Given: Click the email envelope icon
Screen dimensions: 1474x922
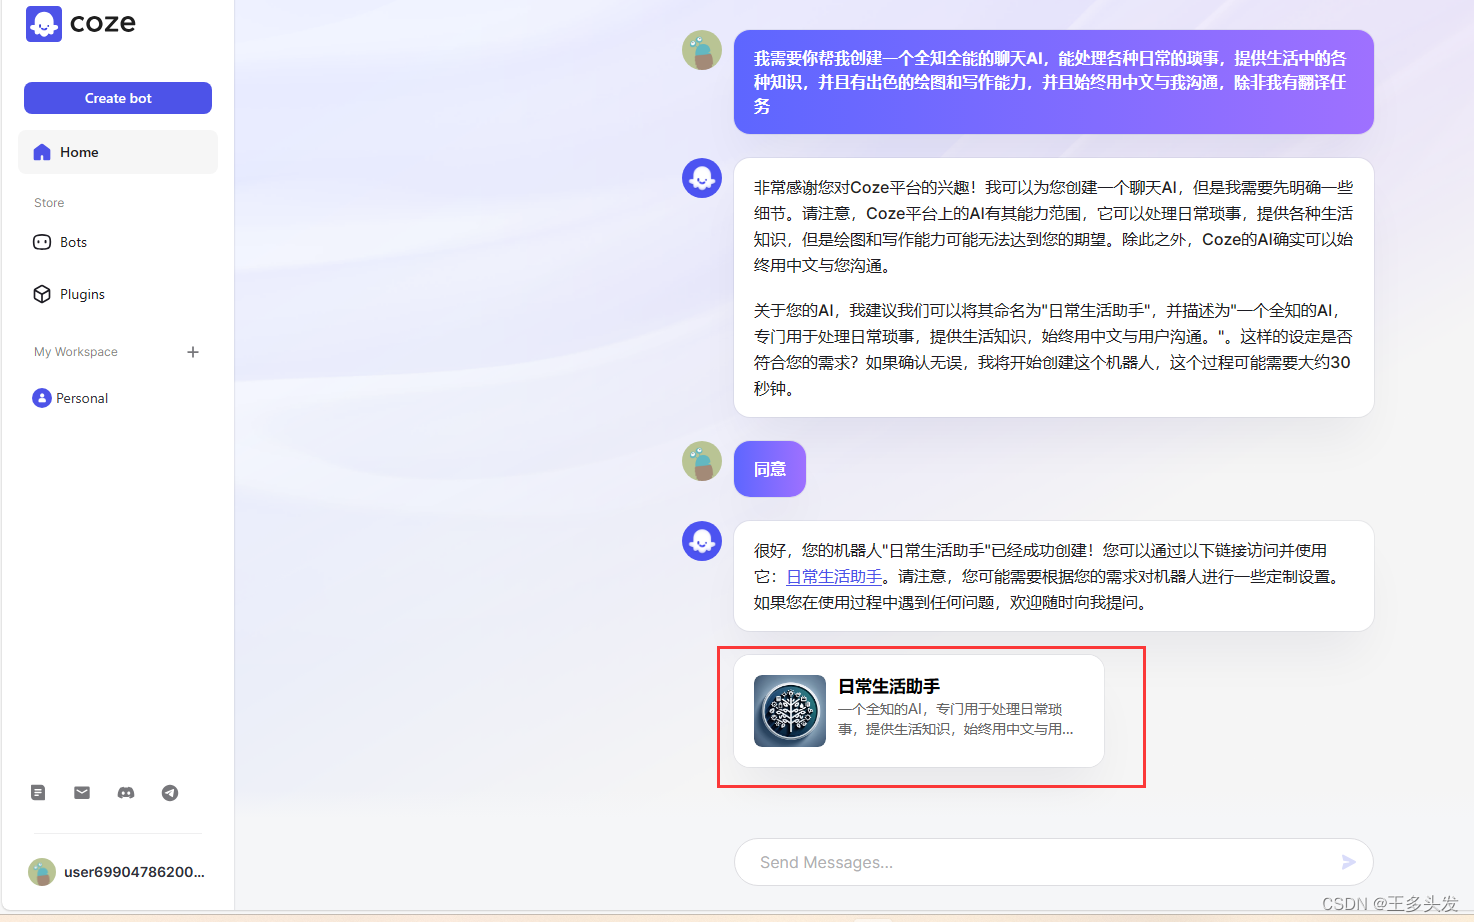Looking at the screenshot, I should pyautogui.click(x=82, y=793).
